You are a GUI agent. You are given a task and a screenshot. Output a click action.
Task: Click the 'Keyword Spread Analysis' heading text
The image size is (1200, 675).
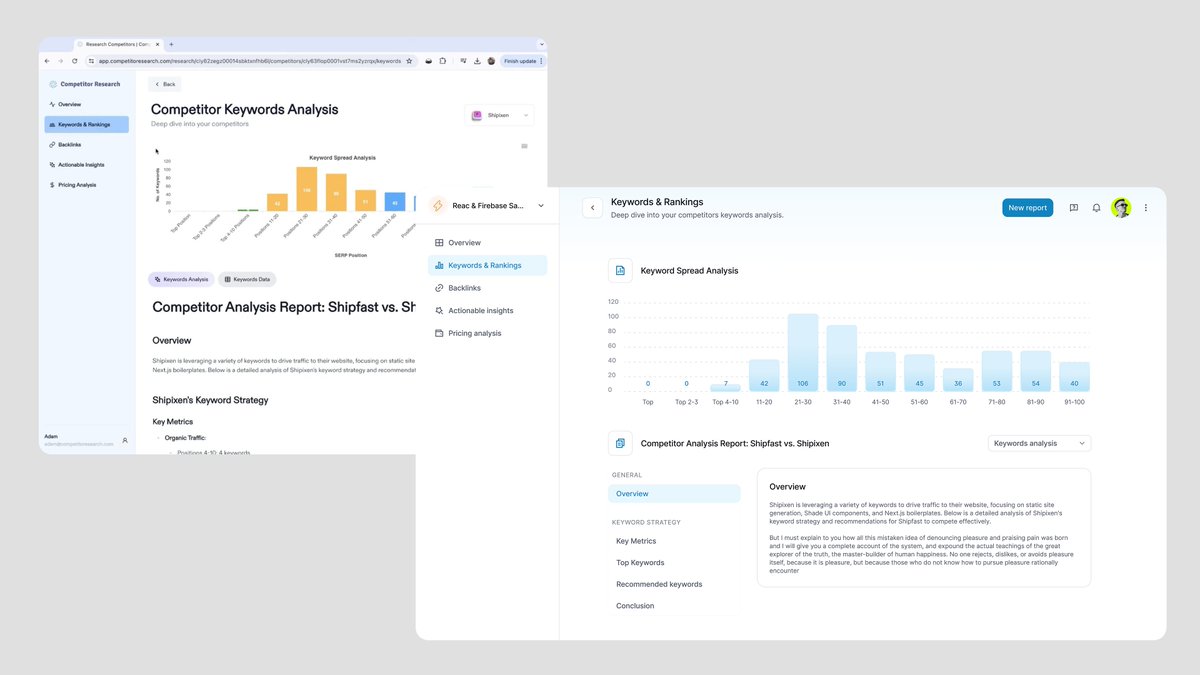689,270
